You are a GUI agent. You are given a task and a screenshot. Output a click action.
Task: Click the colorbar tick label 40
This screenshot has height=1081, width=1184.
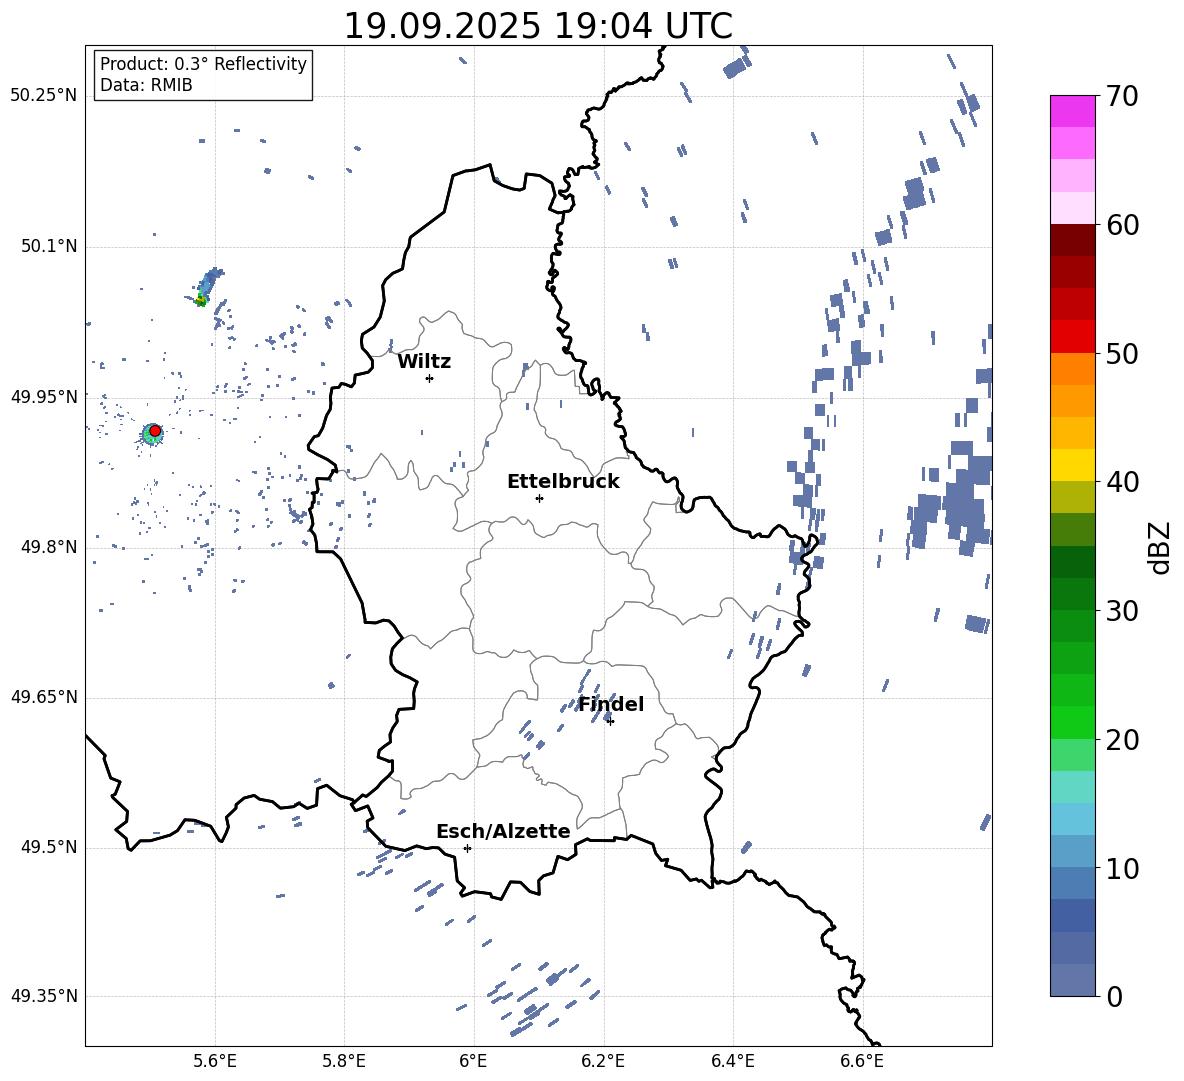(x=1123, y=482)
